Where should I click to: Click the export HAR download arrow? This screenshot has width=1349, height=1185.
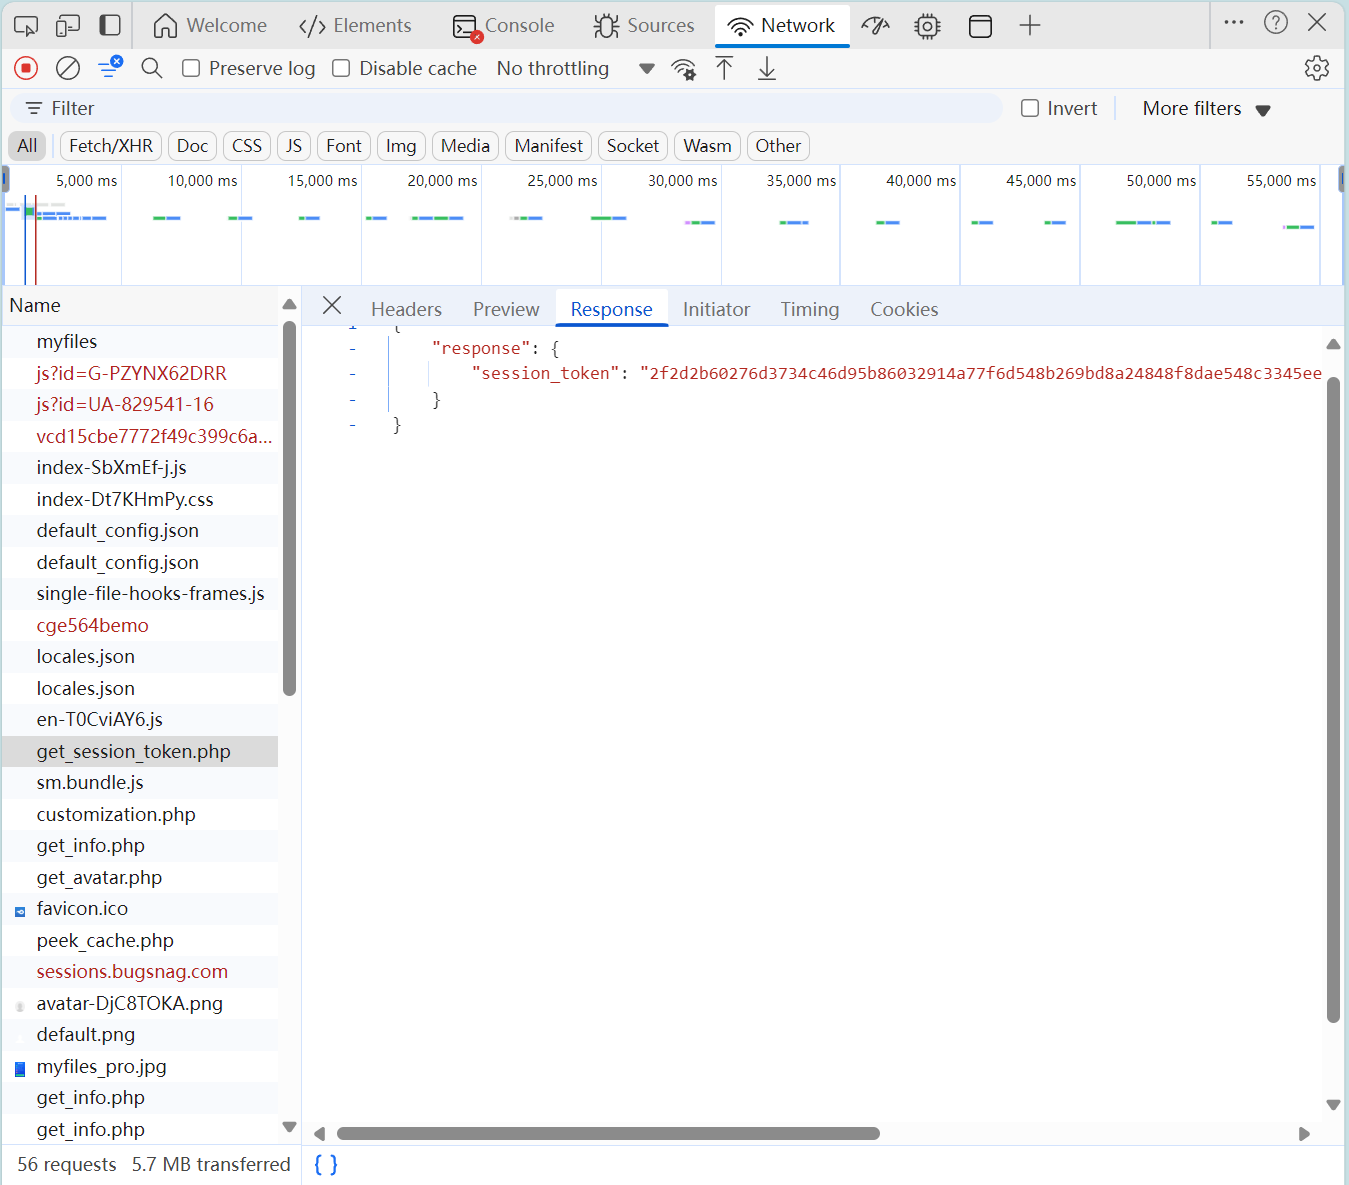(x=767, y=68)
